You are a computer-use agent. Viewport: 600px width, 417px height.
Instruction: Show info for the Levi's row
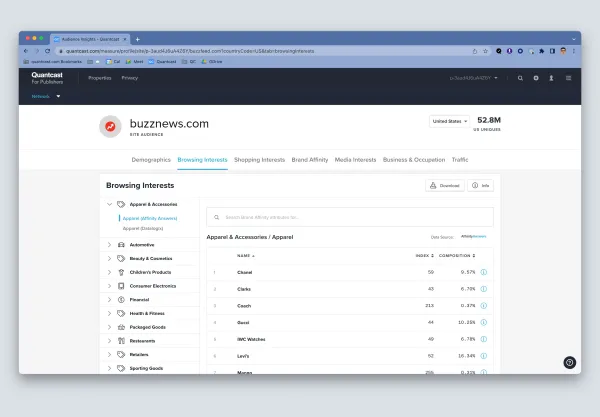484,356
